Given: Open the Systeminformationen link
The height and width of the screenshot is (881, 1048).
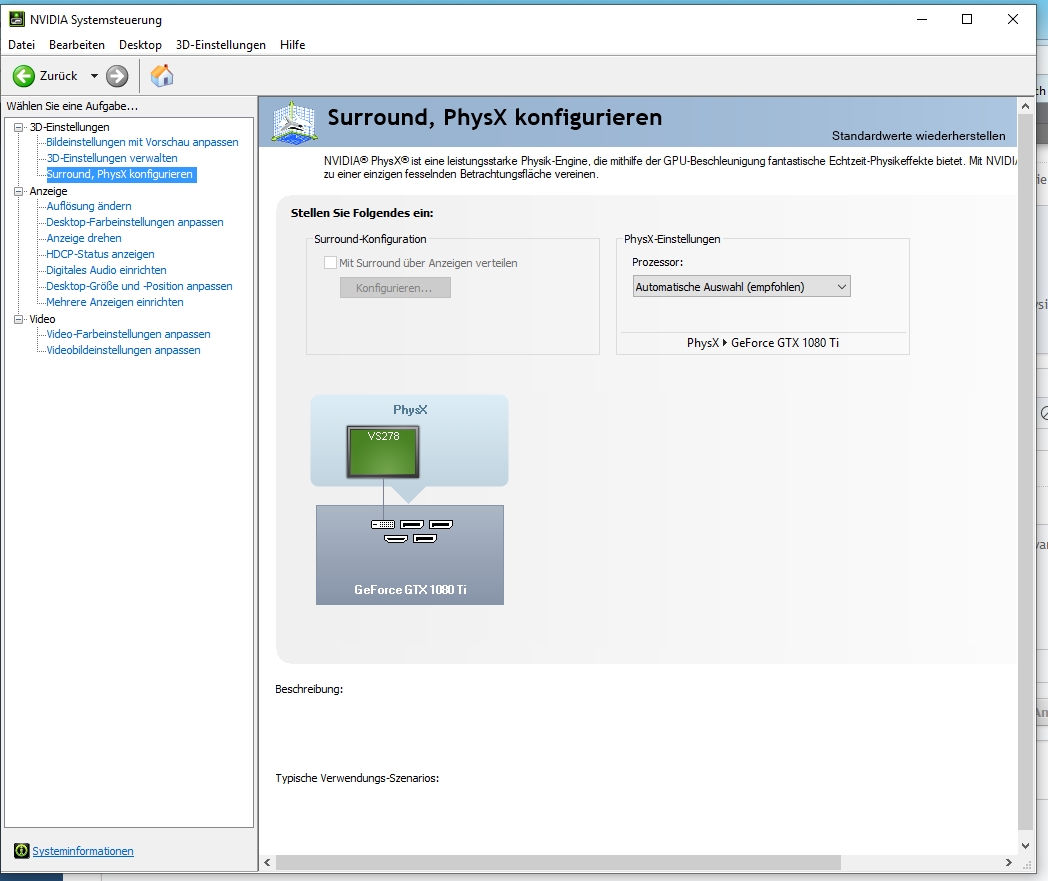Looking at the screenshot, I should click(x=83, y=851).
